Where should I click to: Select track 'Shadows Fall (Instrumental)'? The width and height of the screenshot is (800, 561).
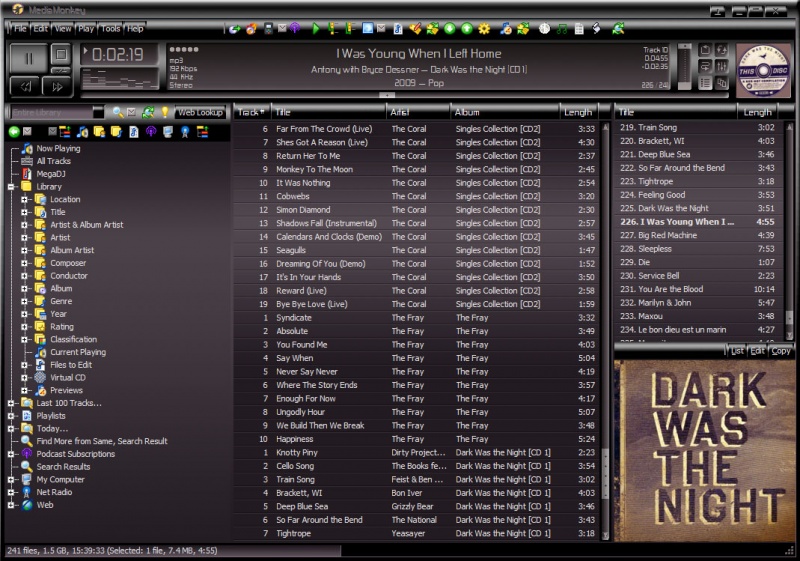click(x=417, y=223)
